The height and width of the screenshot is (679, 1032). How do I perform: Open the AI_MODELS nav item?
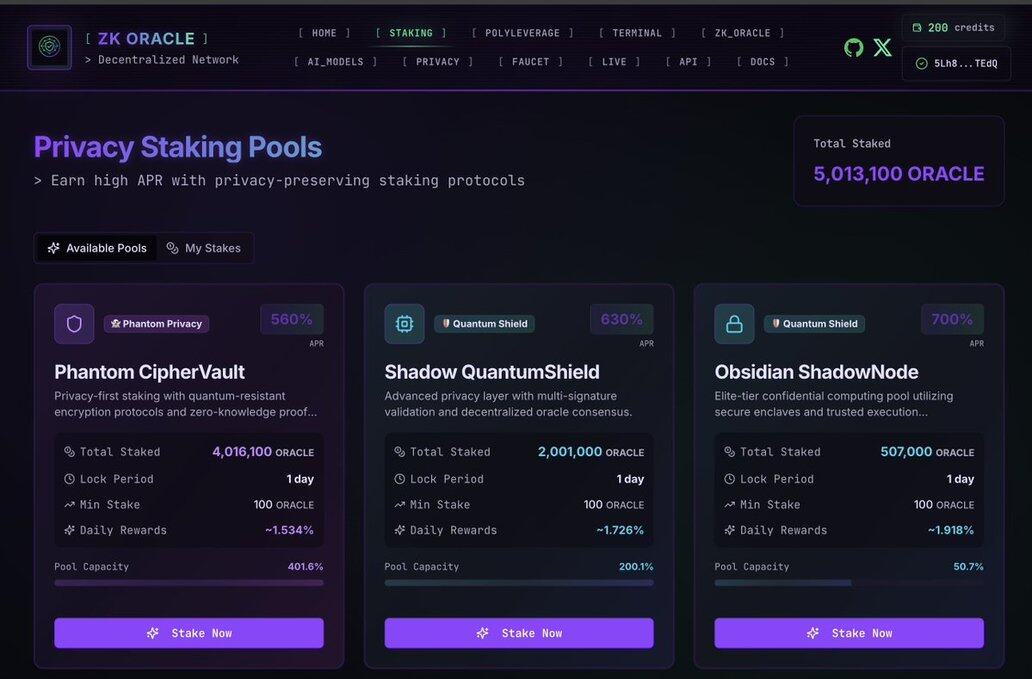pos(335,62)
